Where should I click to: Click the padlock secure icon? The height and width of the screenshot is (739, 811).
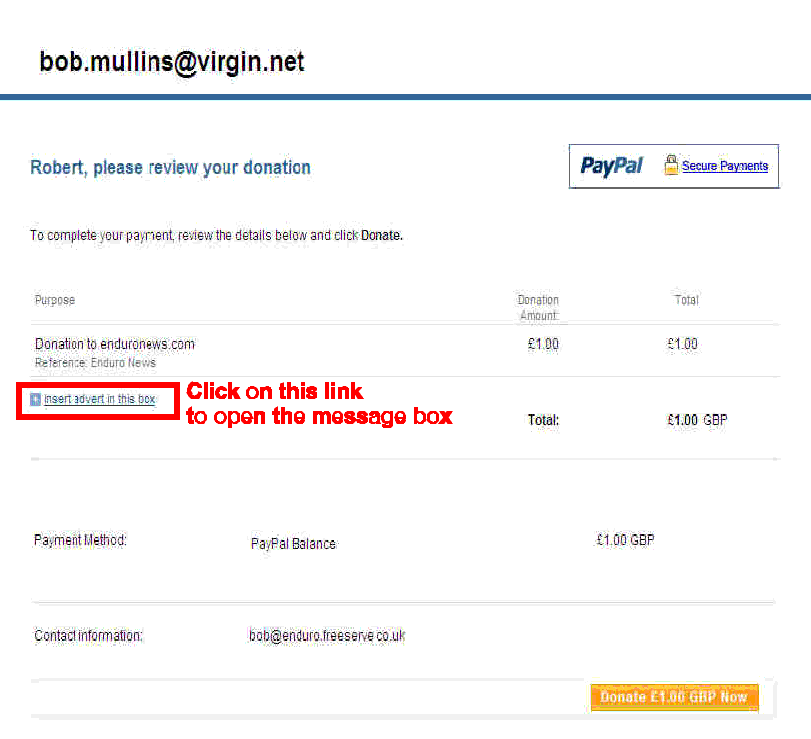(x=671, y=165)
